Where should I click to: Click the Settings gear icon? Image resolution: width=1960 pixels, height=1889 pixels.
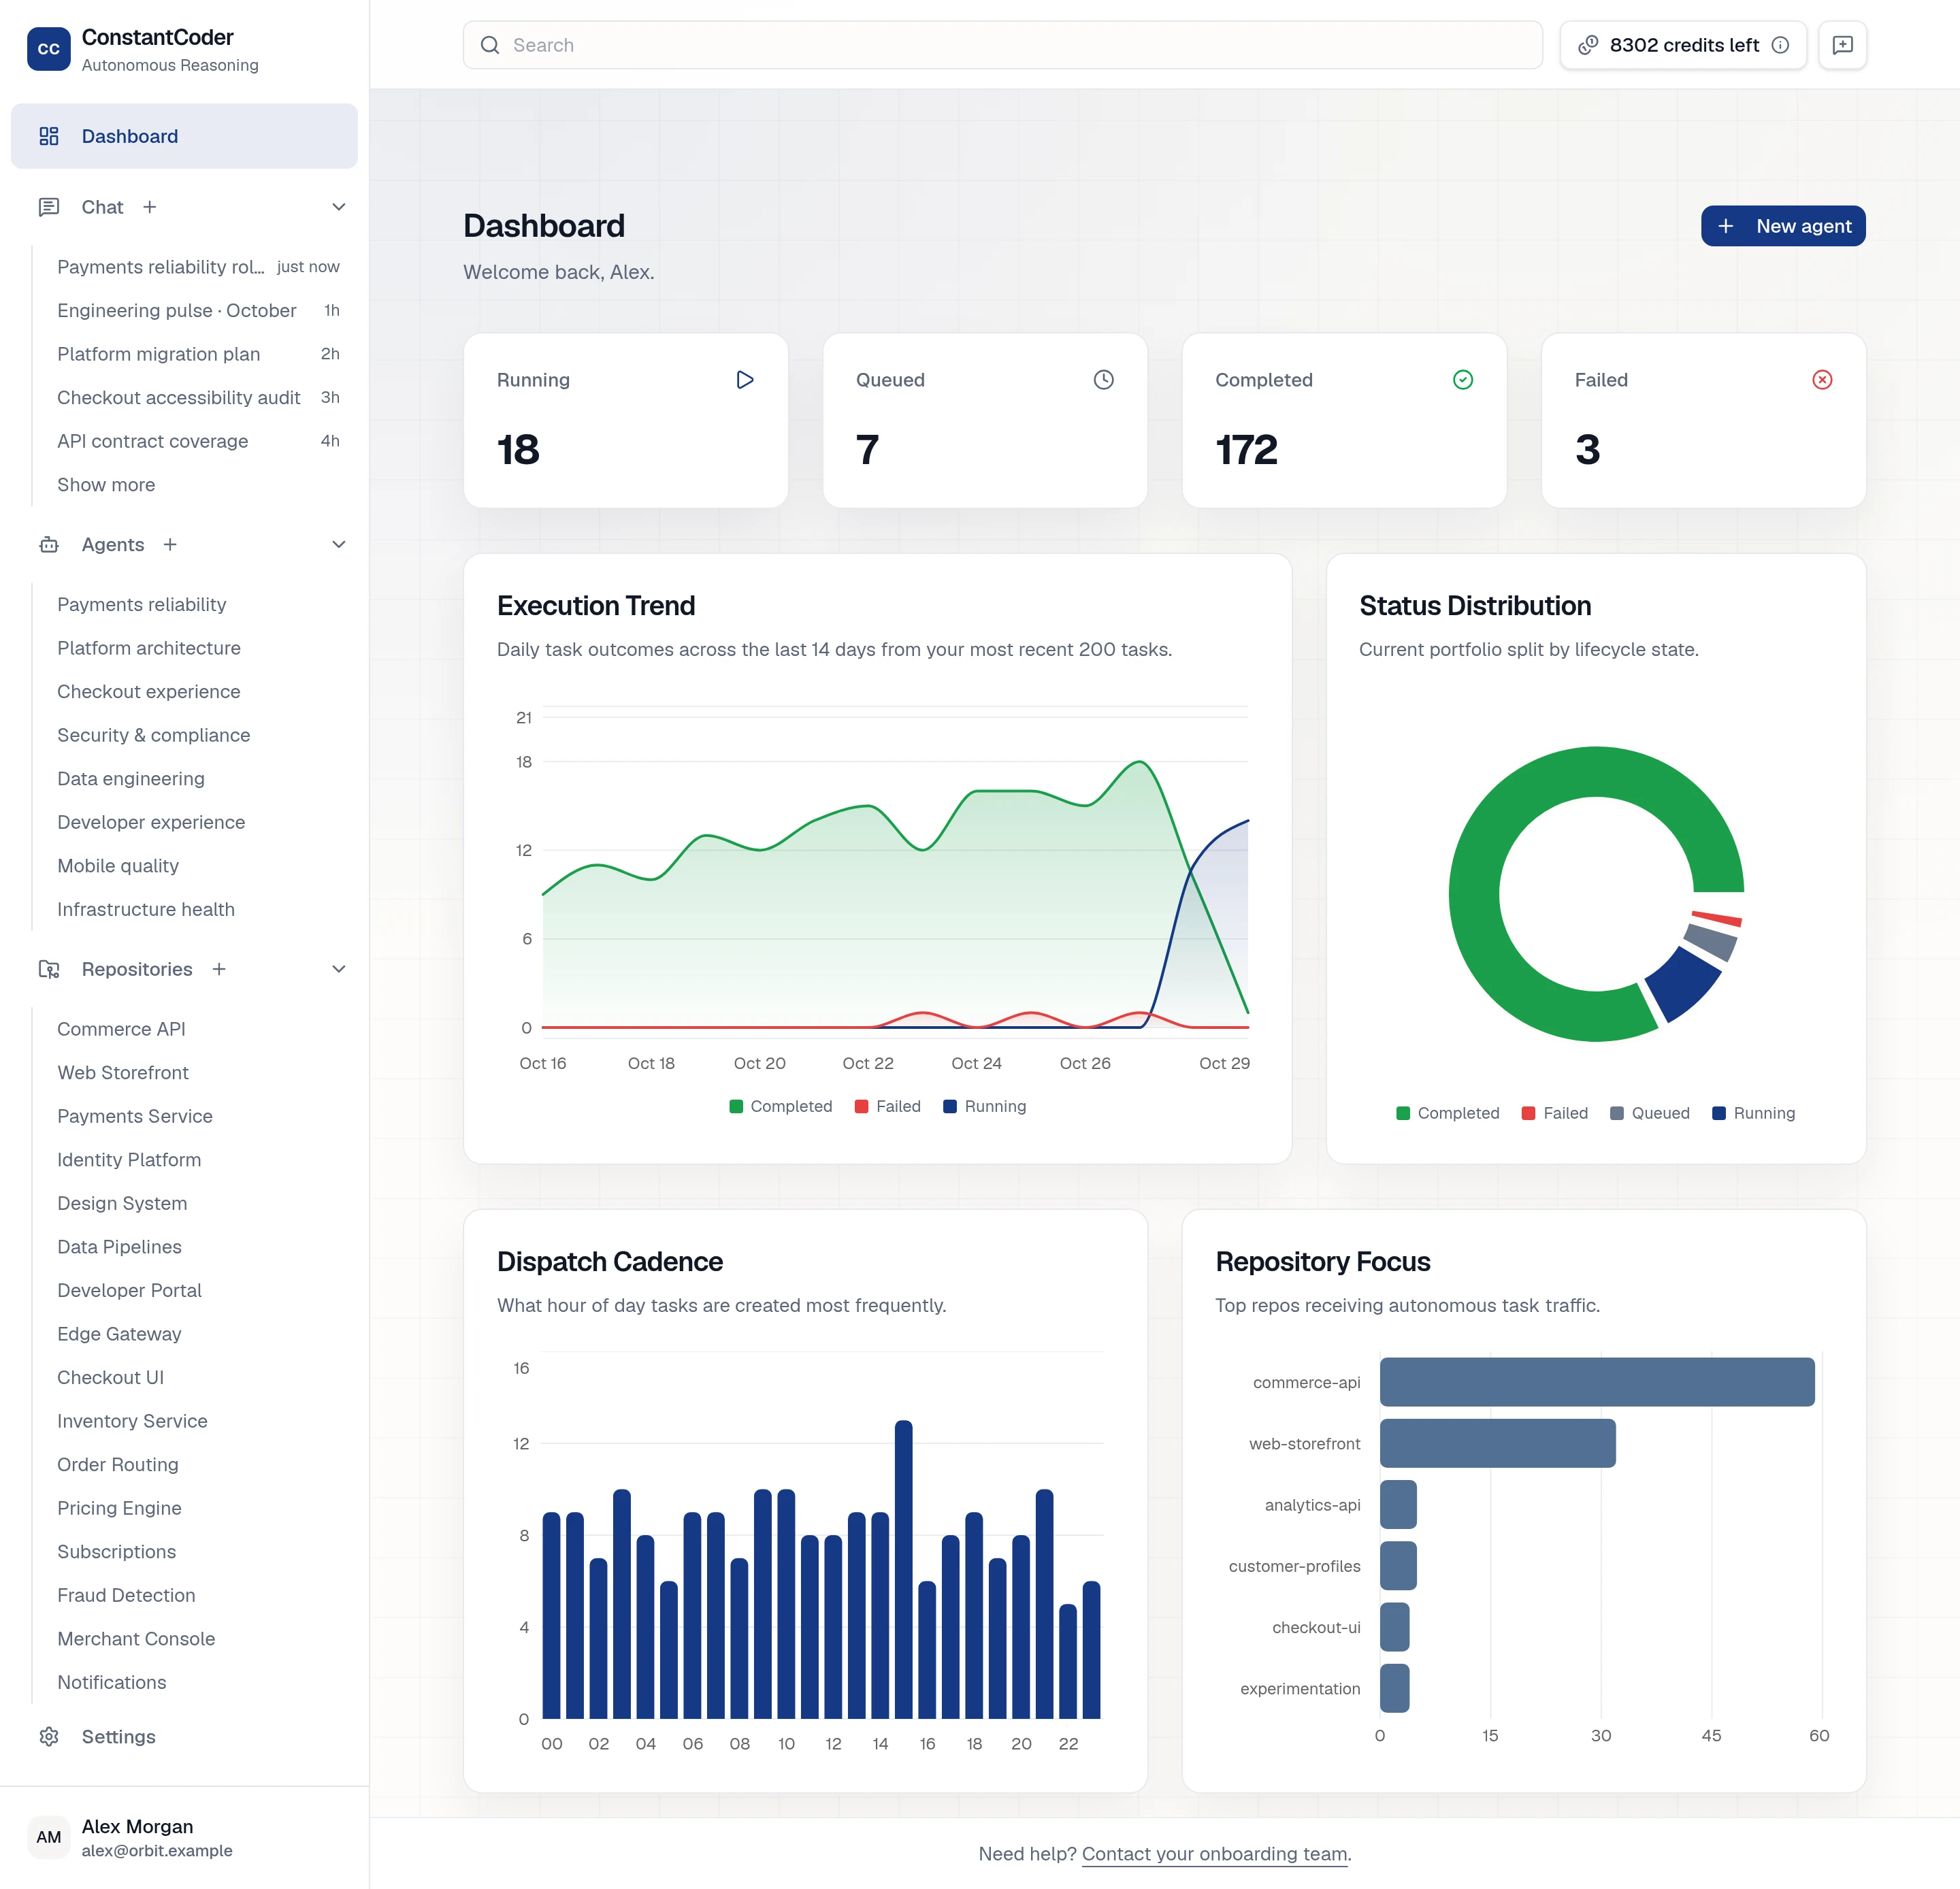[x=49, y=1737]
